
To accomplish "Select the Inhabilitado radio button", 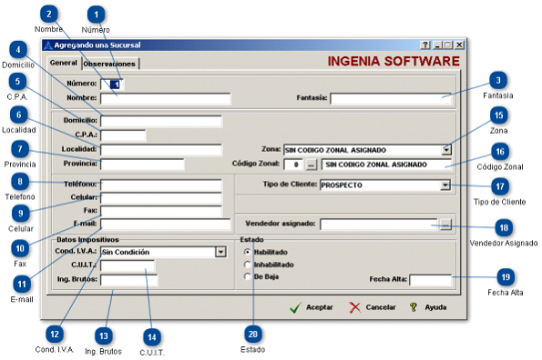I will tap(247, 265).
